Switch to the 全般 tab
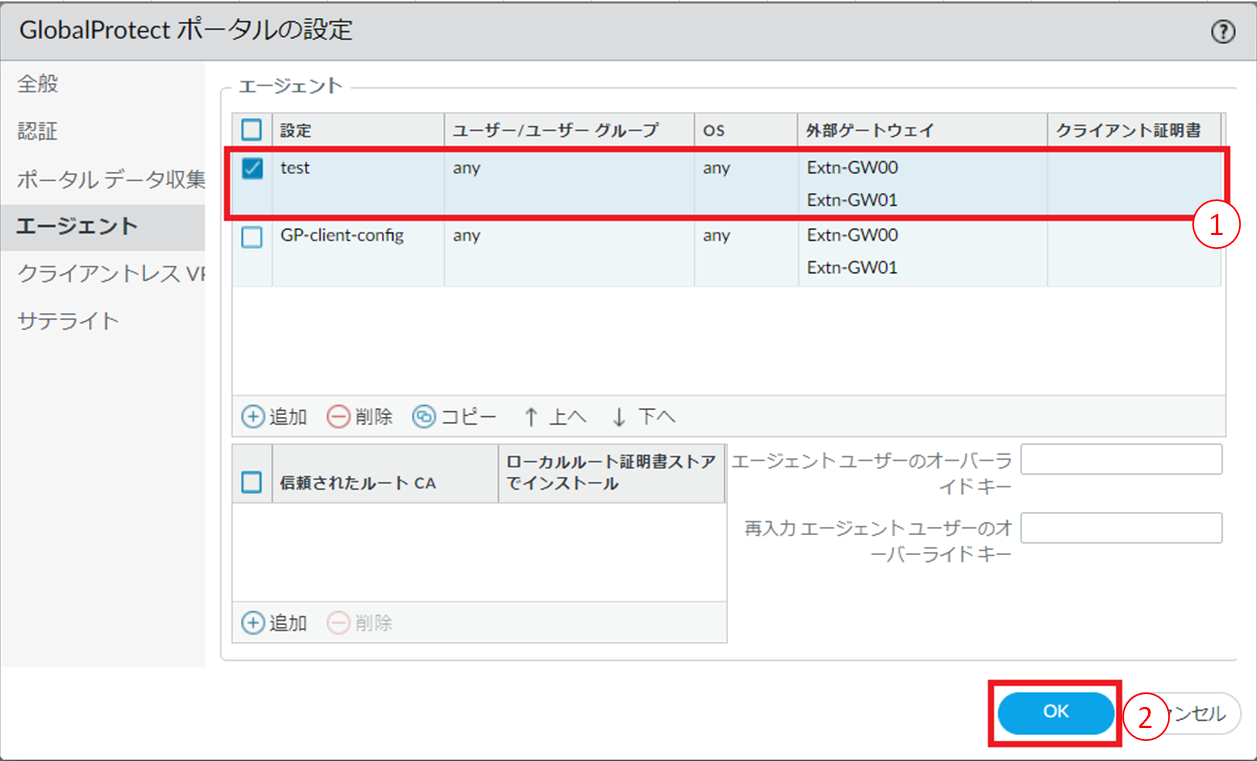Viewport: 1257px width, 761px height. pos(38,84)
